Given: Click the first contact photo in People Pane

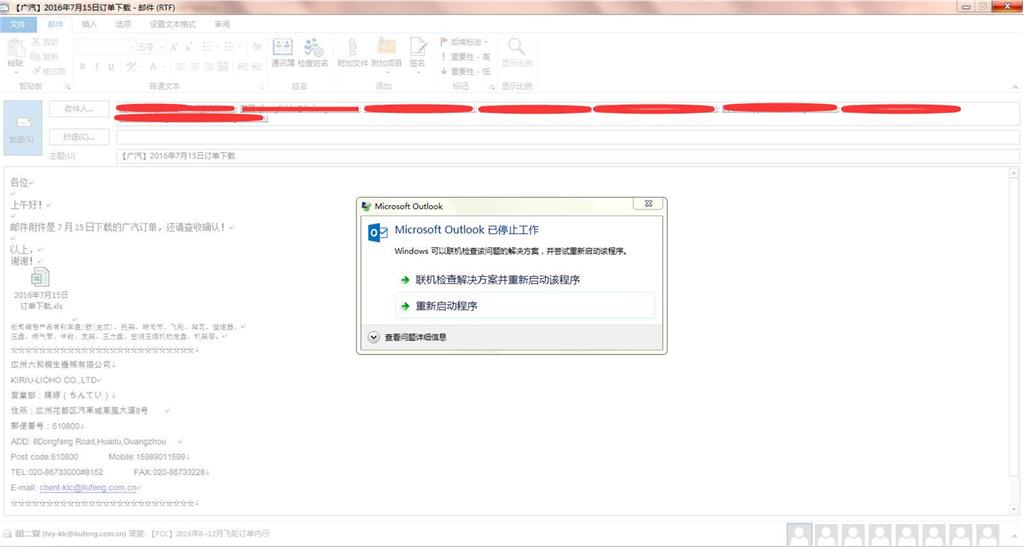Looking at the screenshot, I should (799, 535).
